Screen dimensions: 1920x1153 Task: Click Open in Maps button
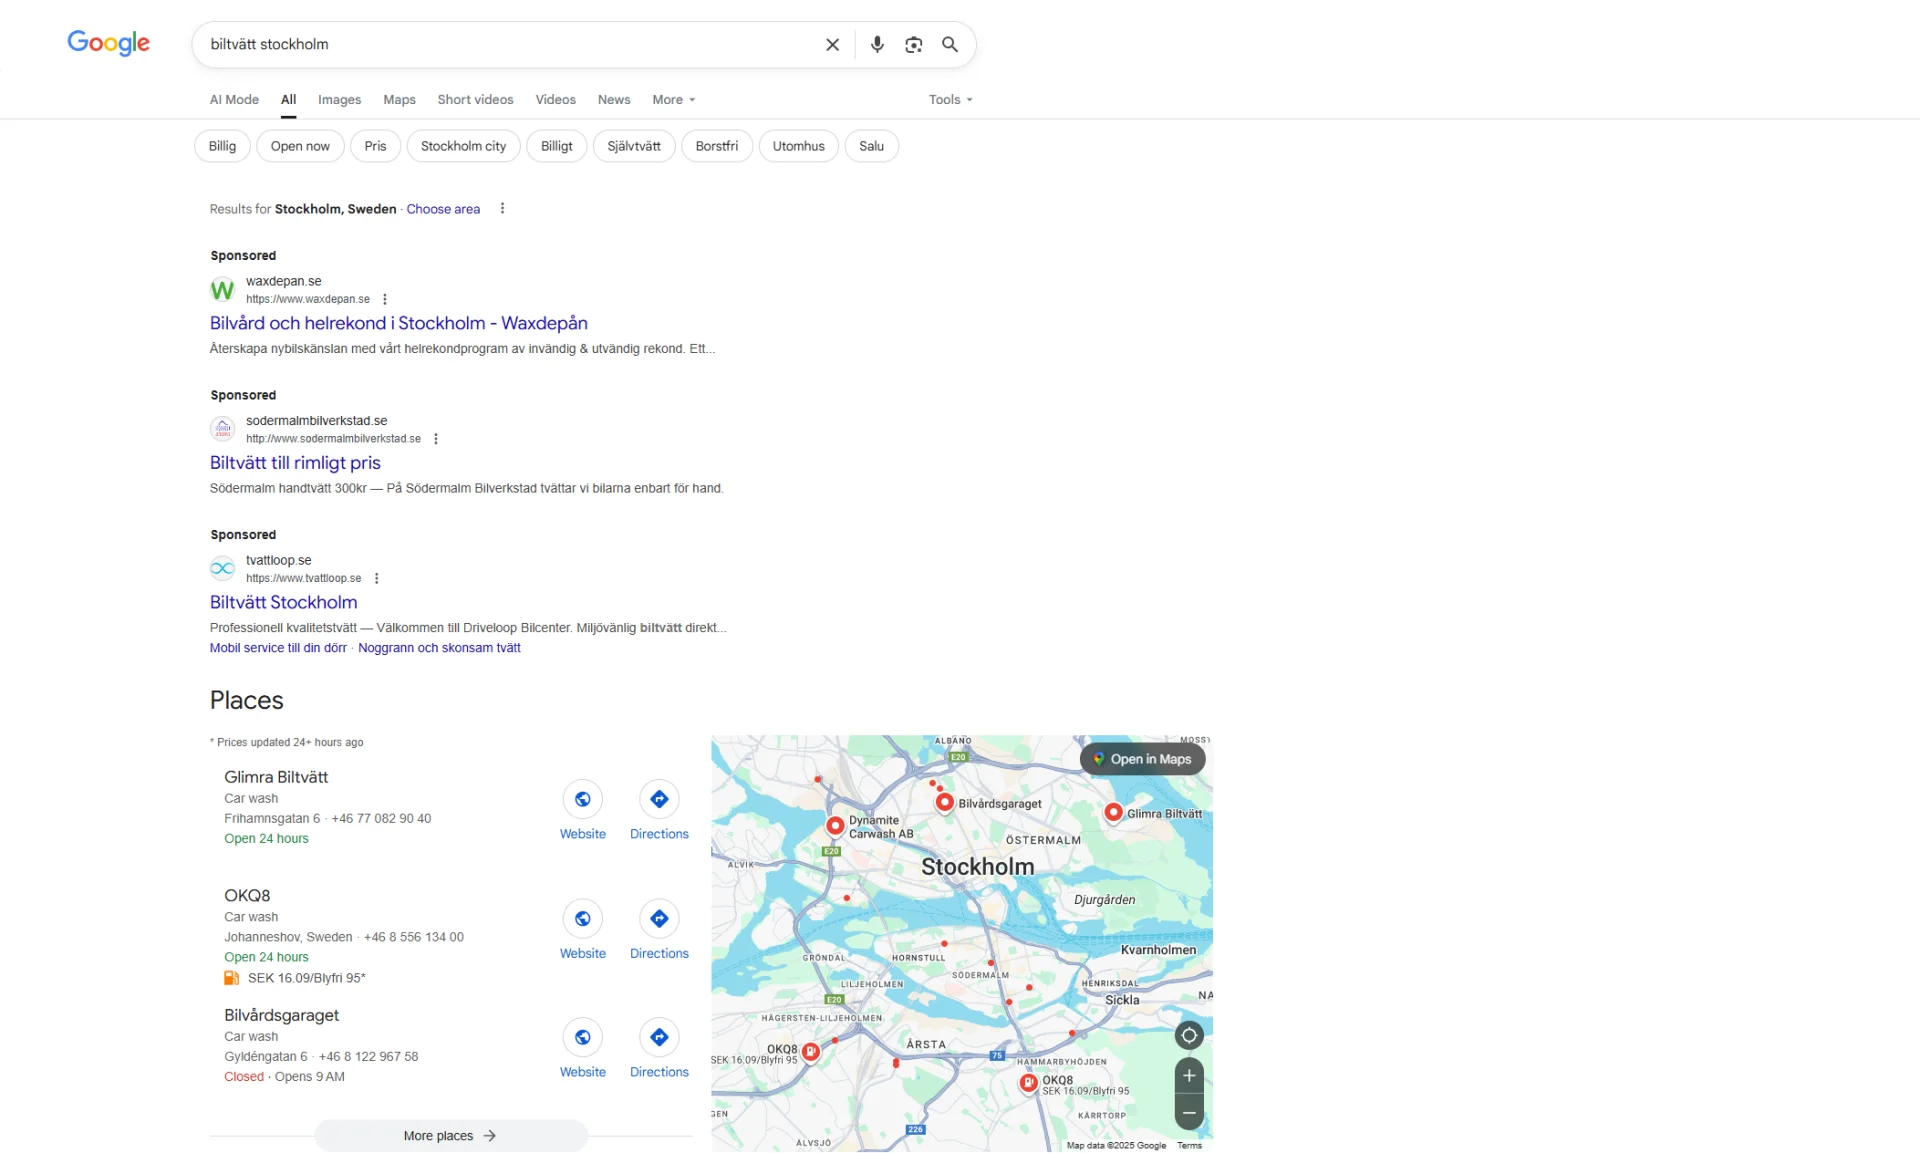tap(1142, 759)
